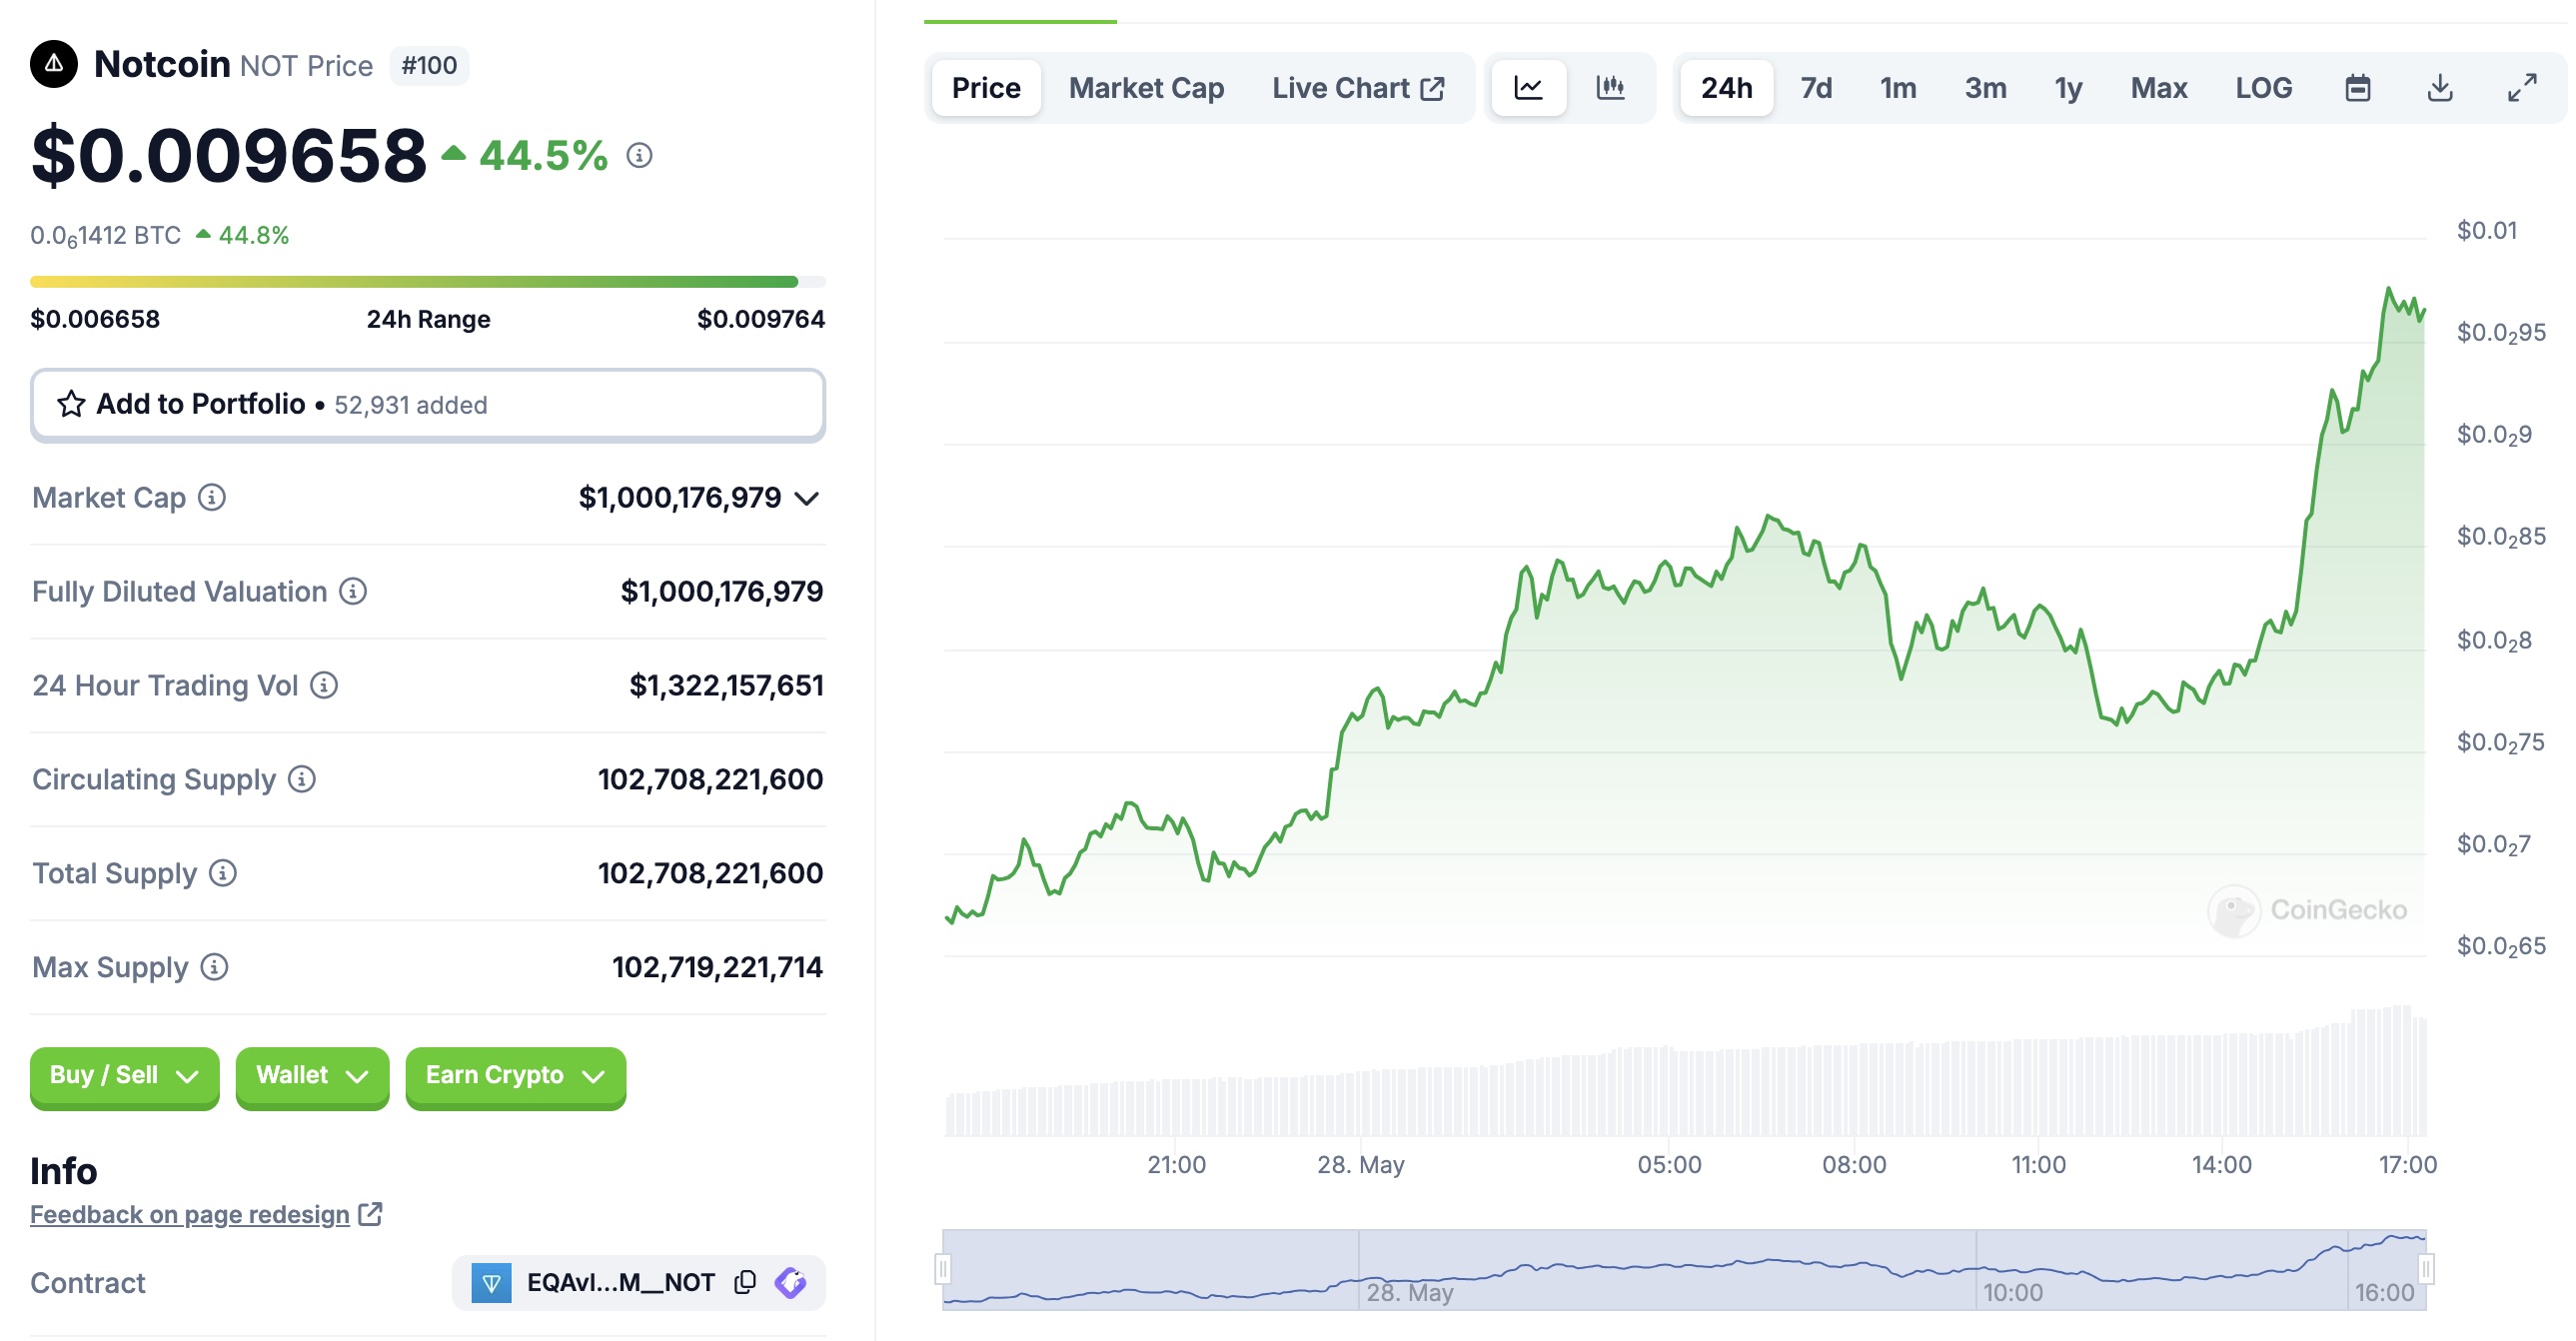Click the volume bars under the chart
The image size is (2576, 1341).
[x=1686, y=1072]
